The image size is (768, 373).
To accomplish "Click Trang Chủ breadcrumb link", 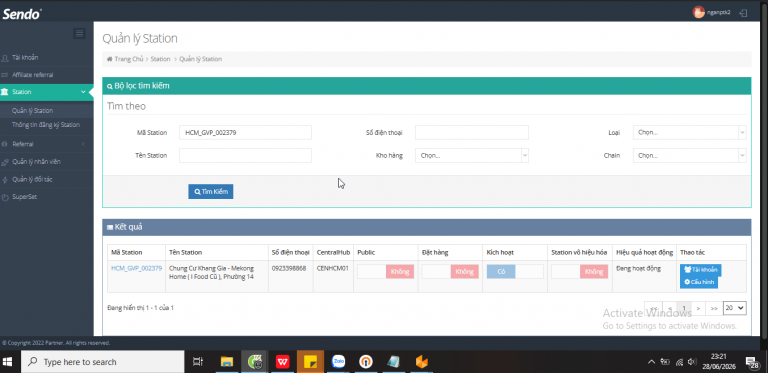I will click(x=129, y=59).
